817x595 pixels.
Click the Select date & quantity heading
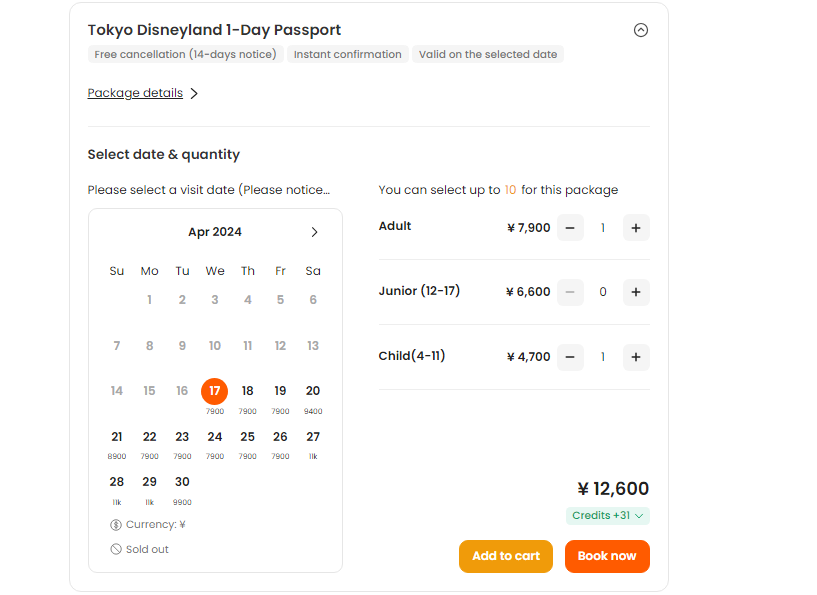[164, 155]
